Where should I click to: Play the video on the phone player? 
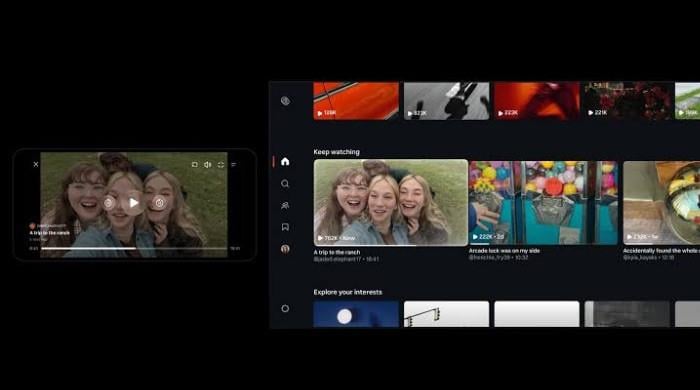(x=133, y=203)
